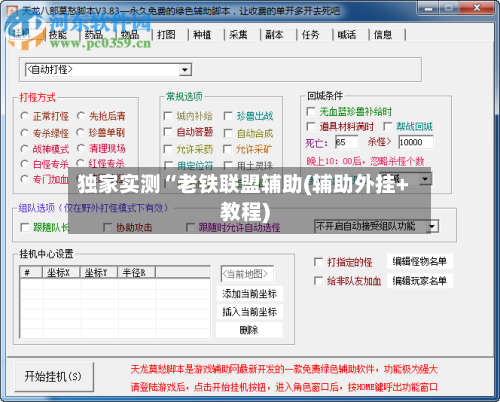Open 编辑怪物名单 editor
This screenshot has width=500, height=402.
420,262
